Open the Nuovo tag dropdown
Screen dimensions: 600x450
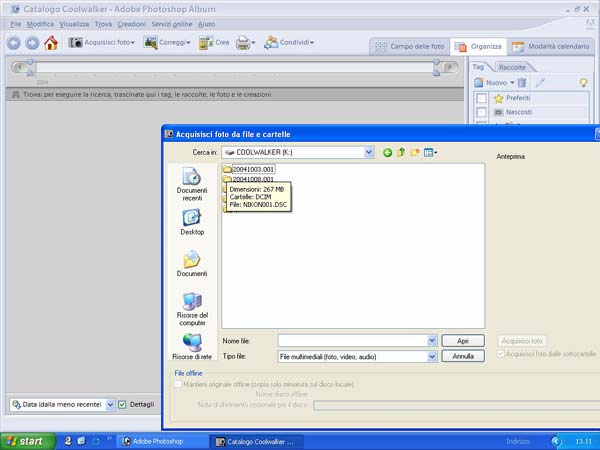tap(494, 82)
